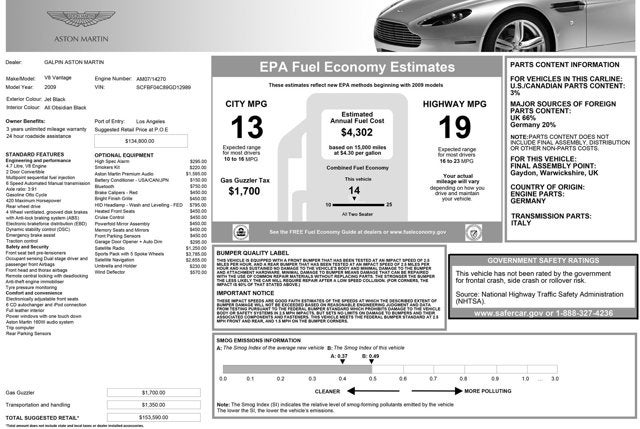The height and width of the screenshot is (429, 640).
Task: Click the $134,800.00 suggested retail price box
Action: pos(140,141)
